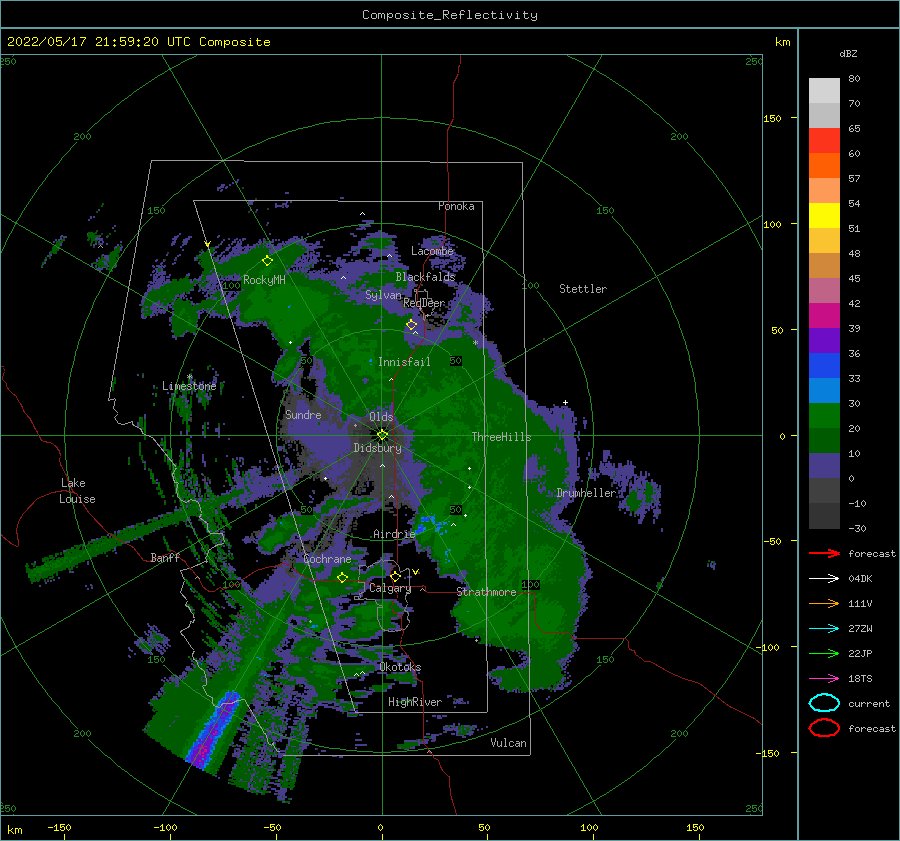The height and width of the screenshot is (841, 900).
Task: Click the Calgary label
Action: click(390, 588)
